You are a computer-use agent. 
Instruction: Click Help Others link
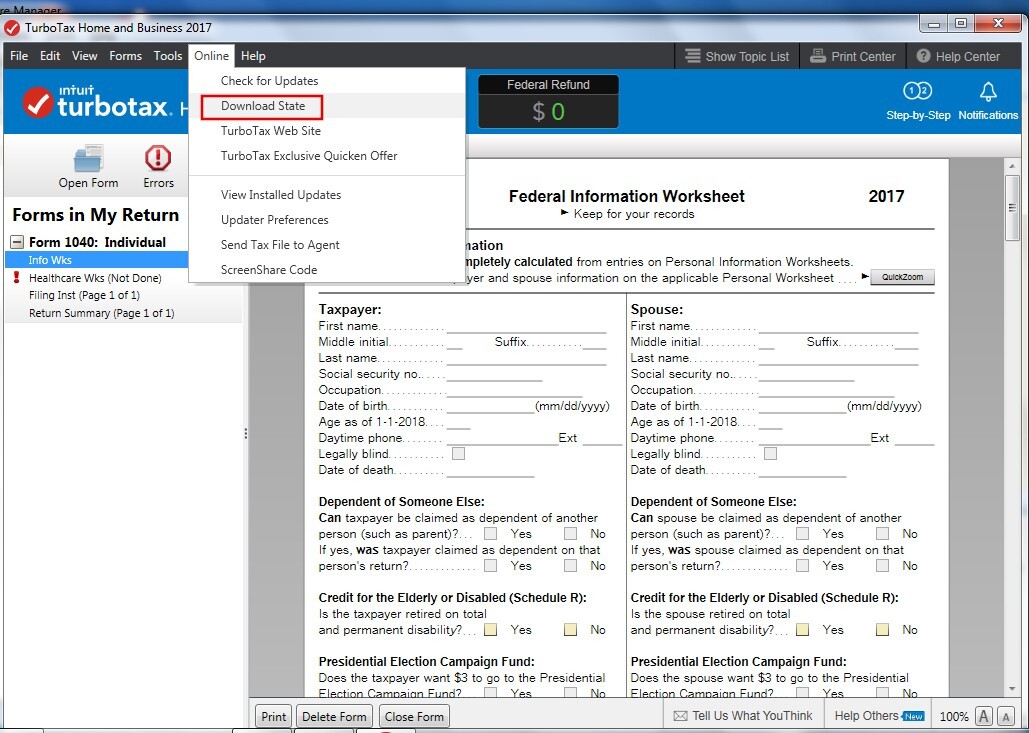pos(866,715)
